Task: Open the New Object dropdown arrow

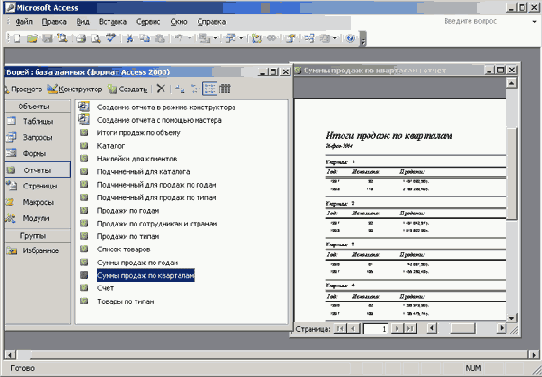Action: point(335,39)
